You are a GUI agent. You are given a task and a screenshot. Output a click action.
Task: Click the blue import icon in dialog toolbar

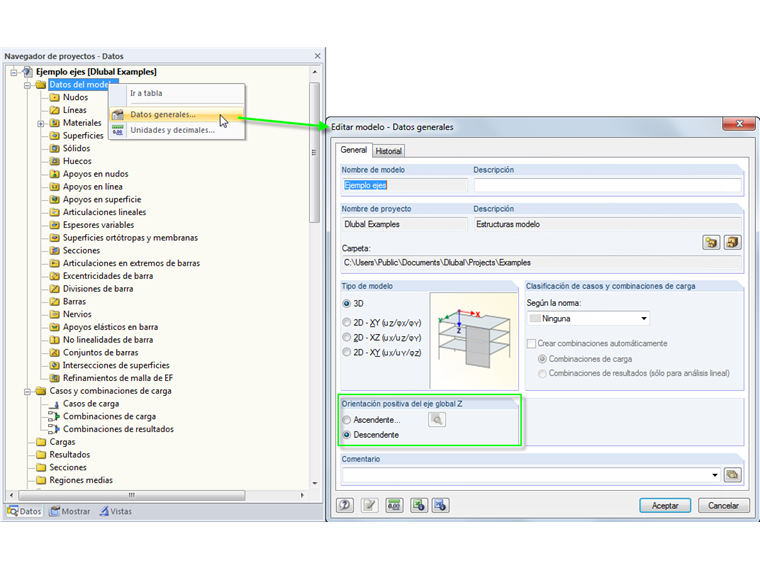pyautogui.click(x=441, y=505)
